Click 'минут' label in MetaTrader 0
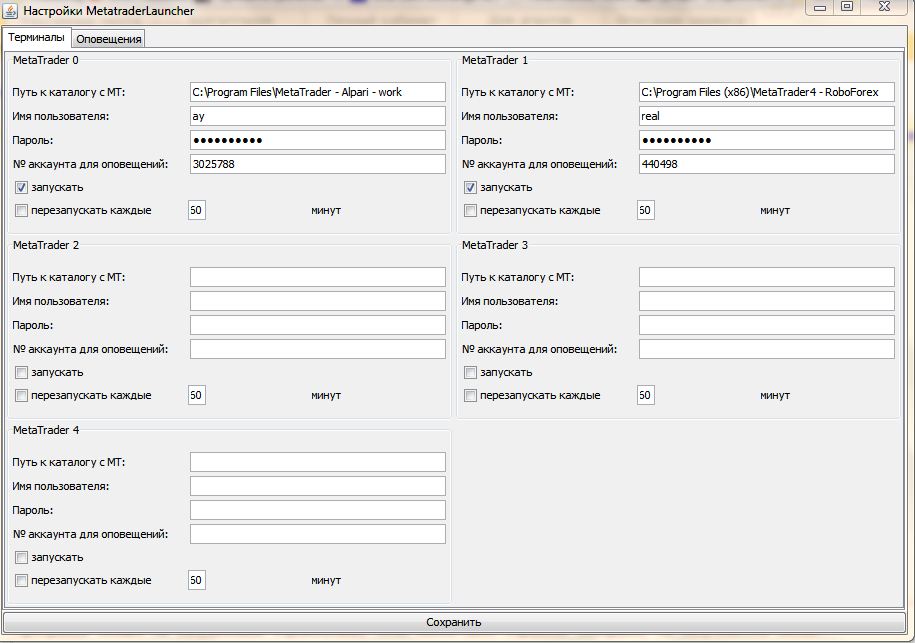This screenshot has width=915, height=643. [x=326, y=211]
